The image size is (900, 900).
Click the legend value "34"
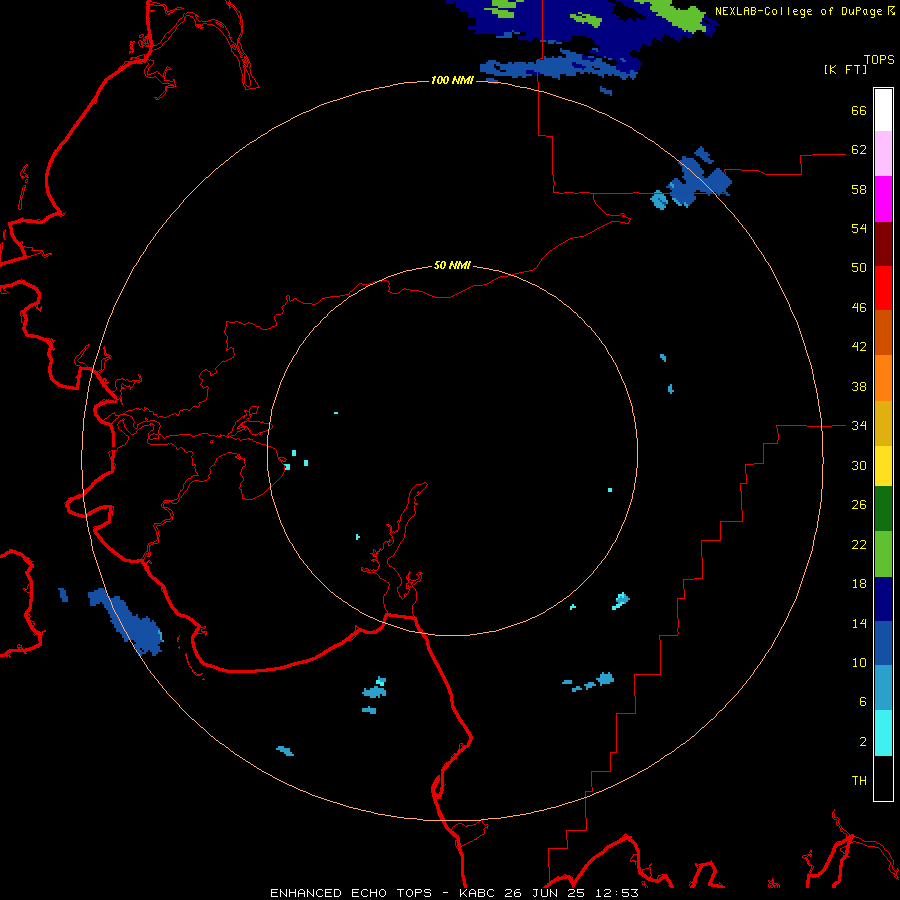(x=859, y=426)
